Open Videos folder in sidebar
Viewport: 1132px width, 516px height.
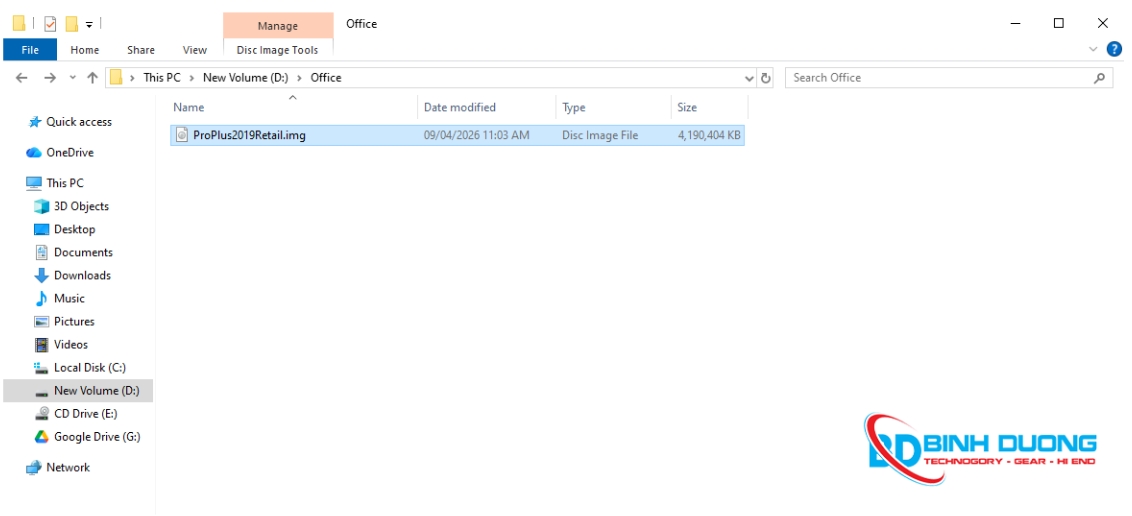point(61,344)
